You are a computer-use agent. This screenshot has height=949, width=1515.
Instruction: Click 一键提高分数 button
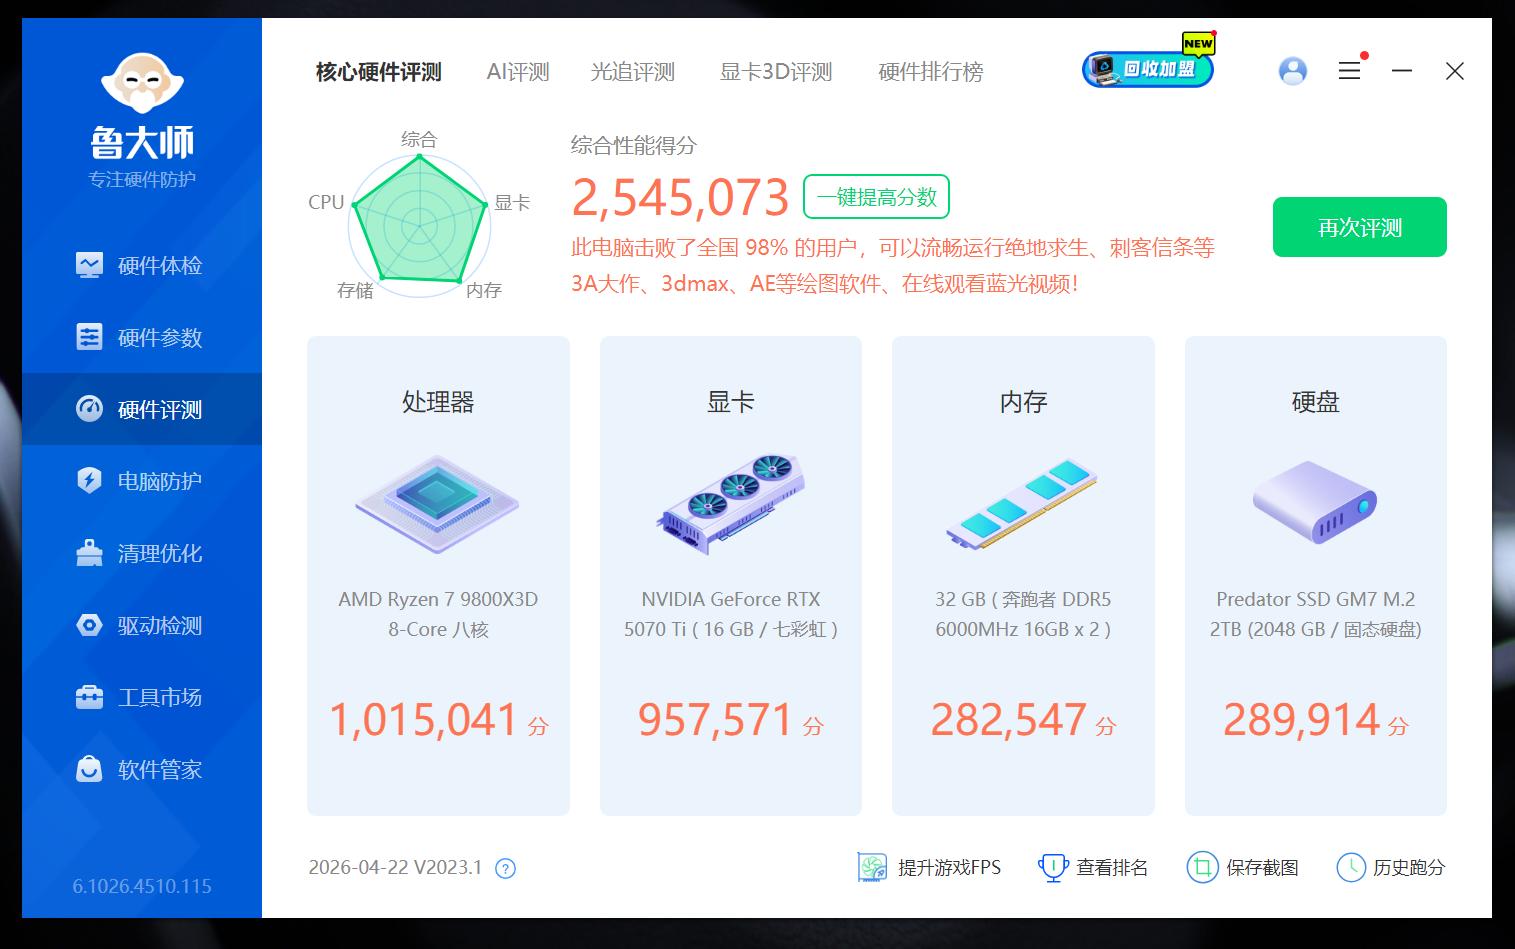click(x=876, y=197)
